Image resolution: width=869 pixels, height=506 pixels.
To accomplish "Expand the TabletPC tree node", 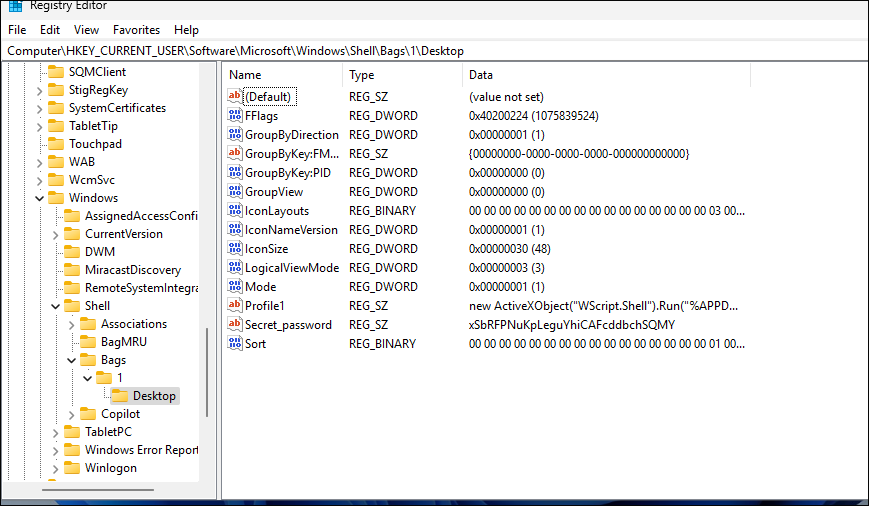I will (x=55, y=433).
